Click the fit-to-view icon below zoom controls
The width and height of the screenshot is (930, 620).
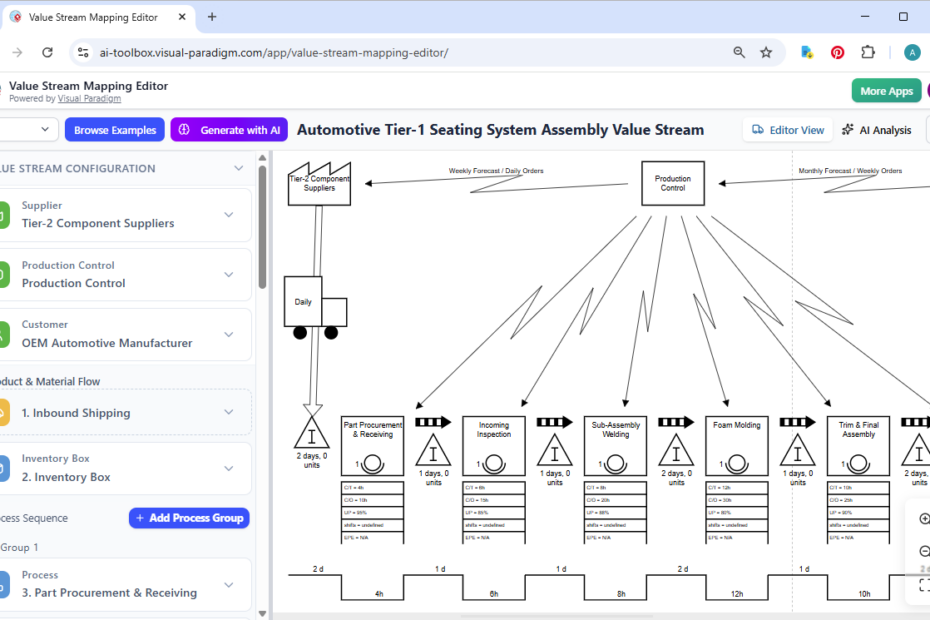[x=925, y=586]
